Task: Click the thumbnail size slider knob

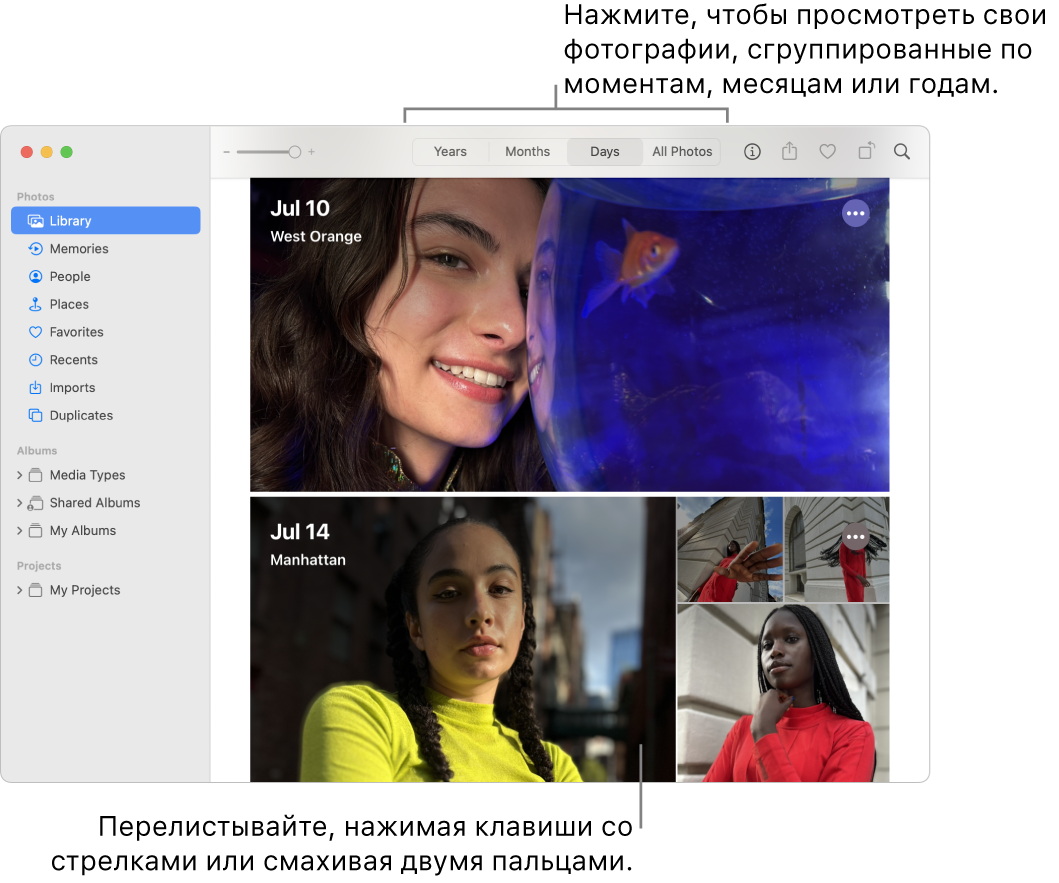Action: [294, 152]
